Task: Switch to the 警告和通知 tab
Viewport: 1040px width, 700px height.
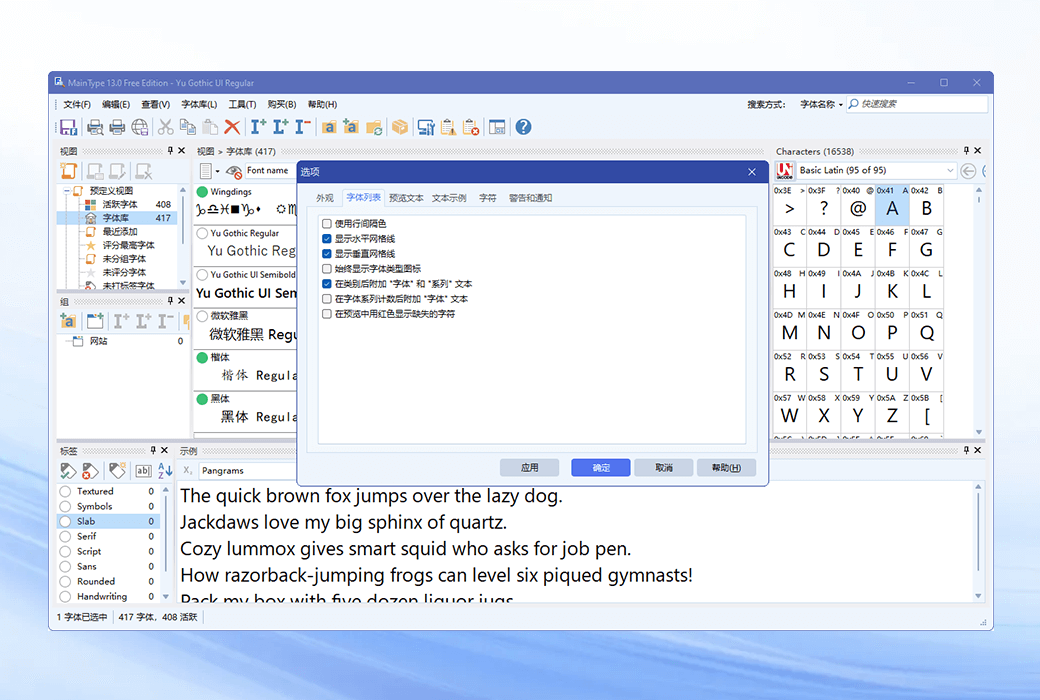Action: [x=531, y=198]
